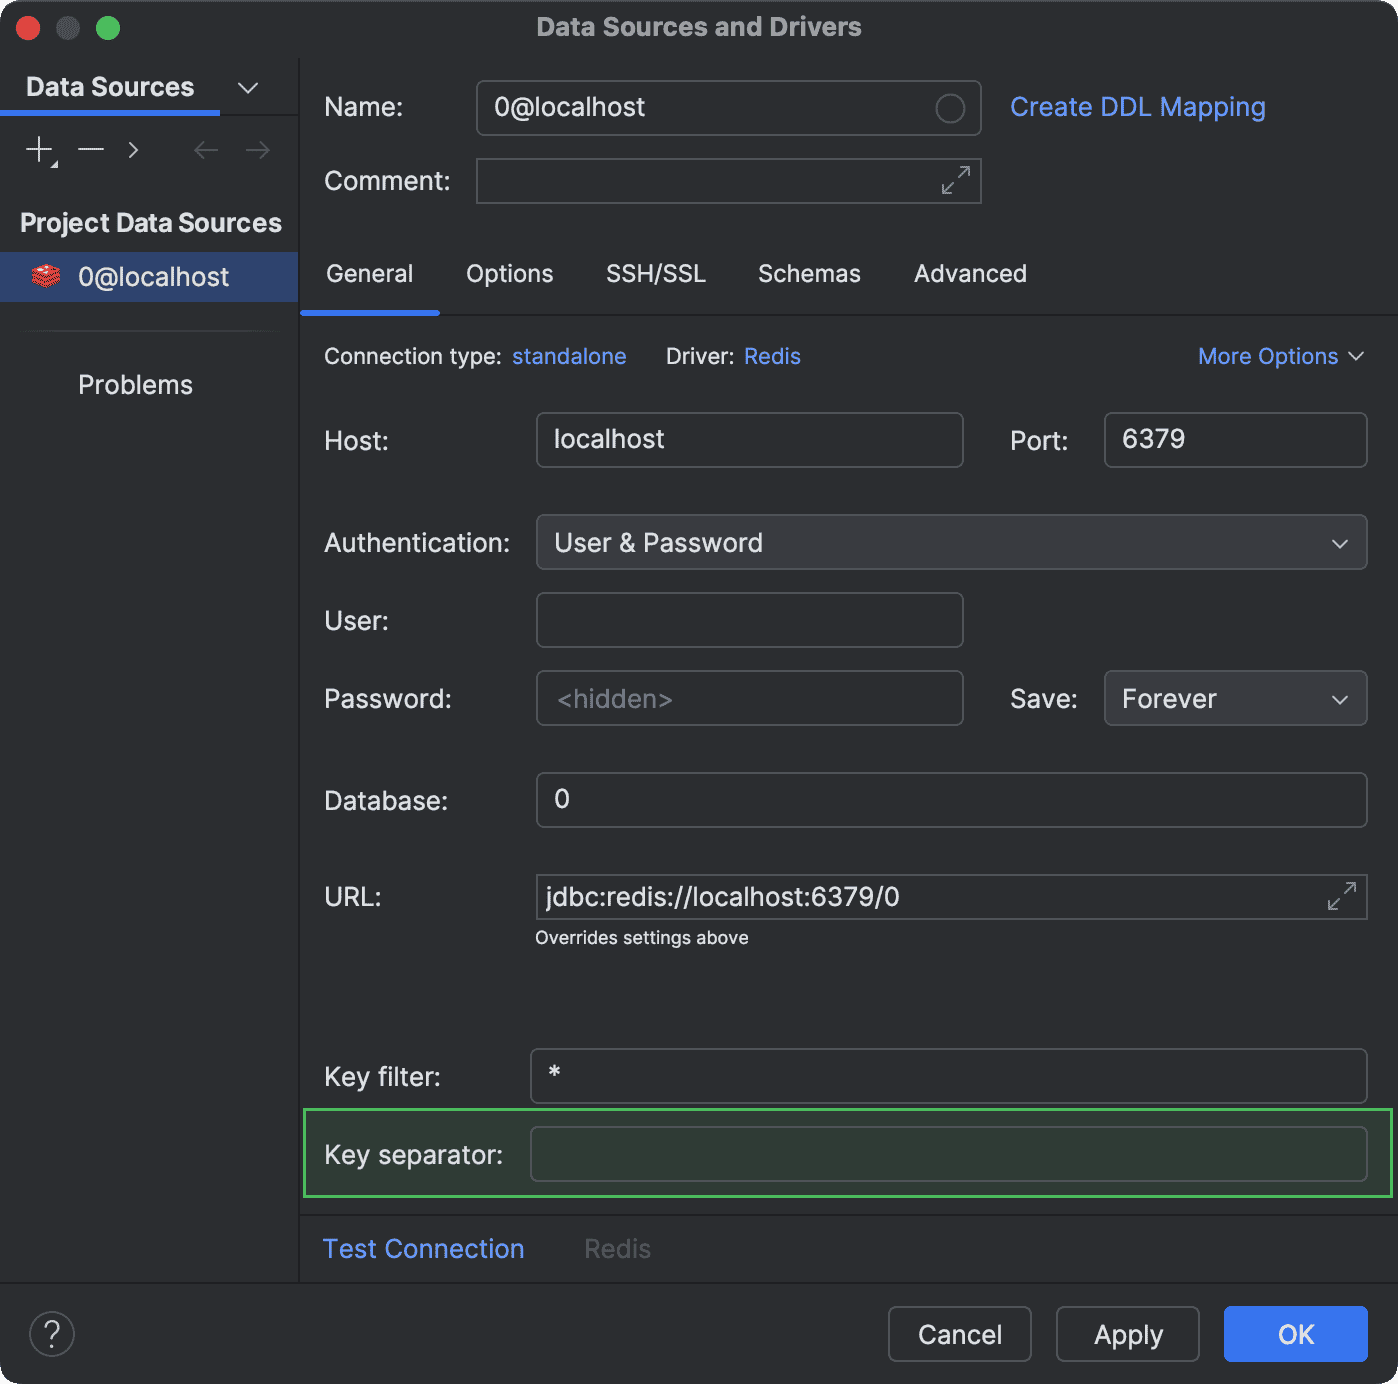Open the Data Sources dropdown chevron

click(x=248, y=88)
